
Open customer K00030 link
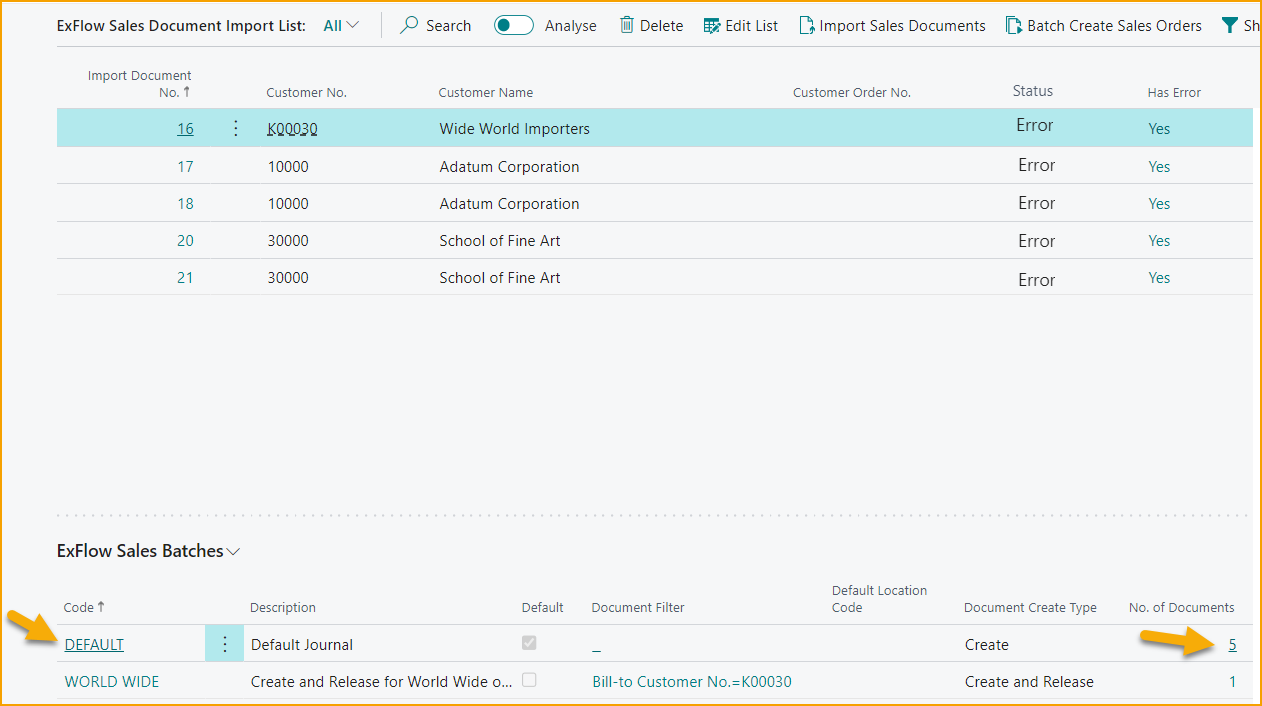pyautogui.click(x=292, y=128)
